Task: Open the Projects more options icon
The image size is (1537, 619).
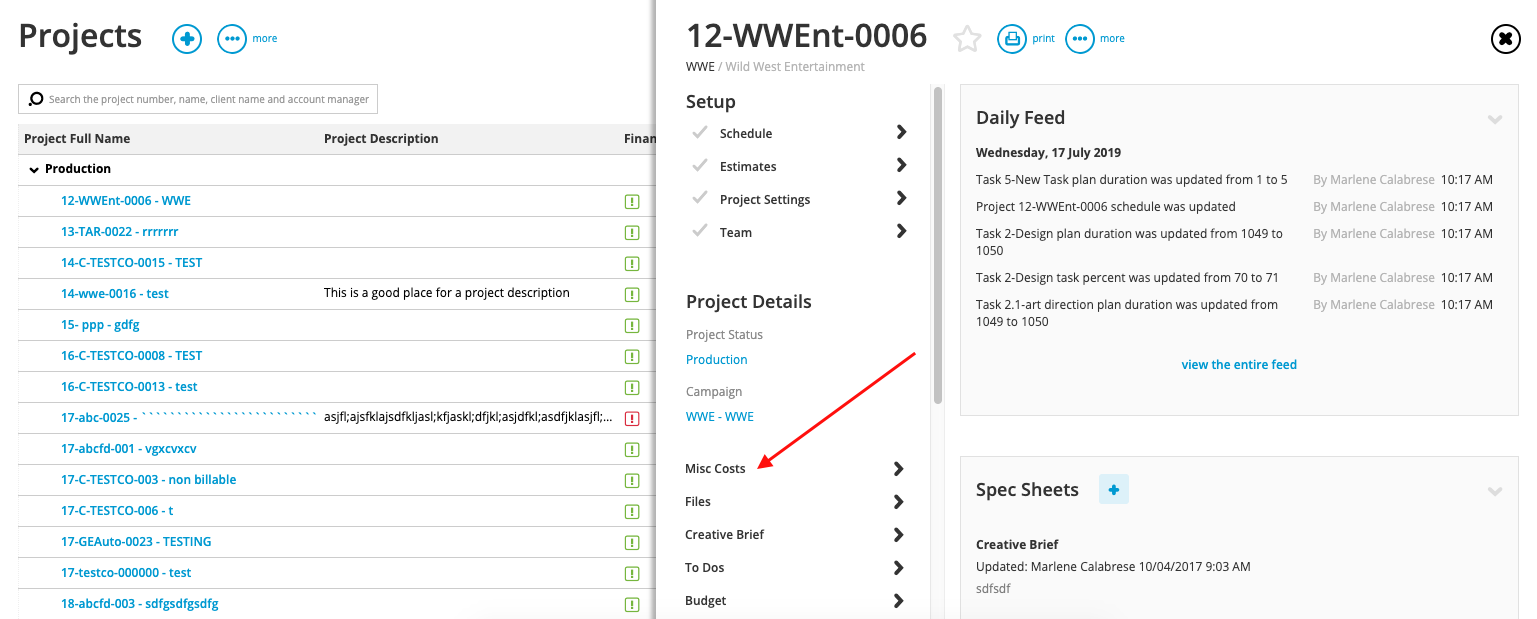Action: [232, 39]
